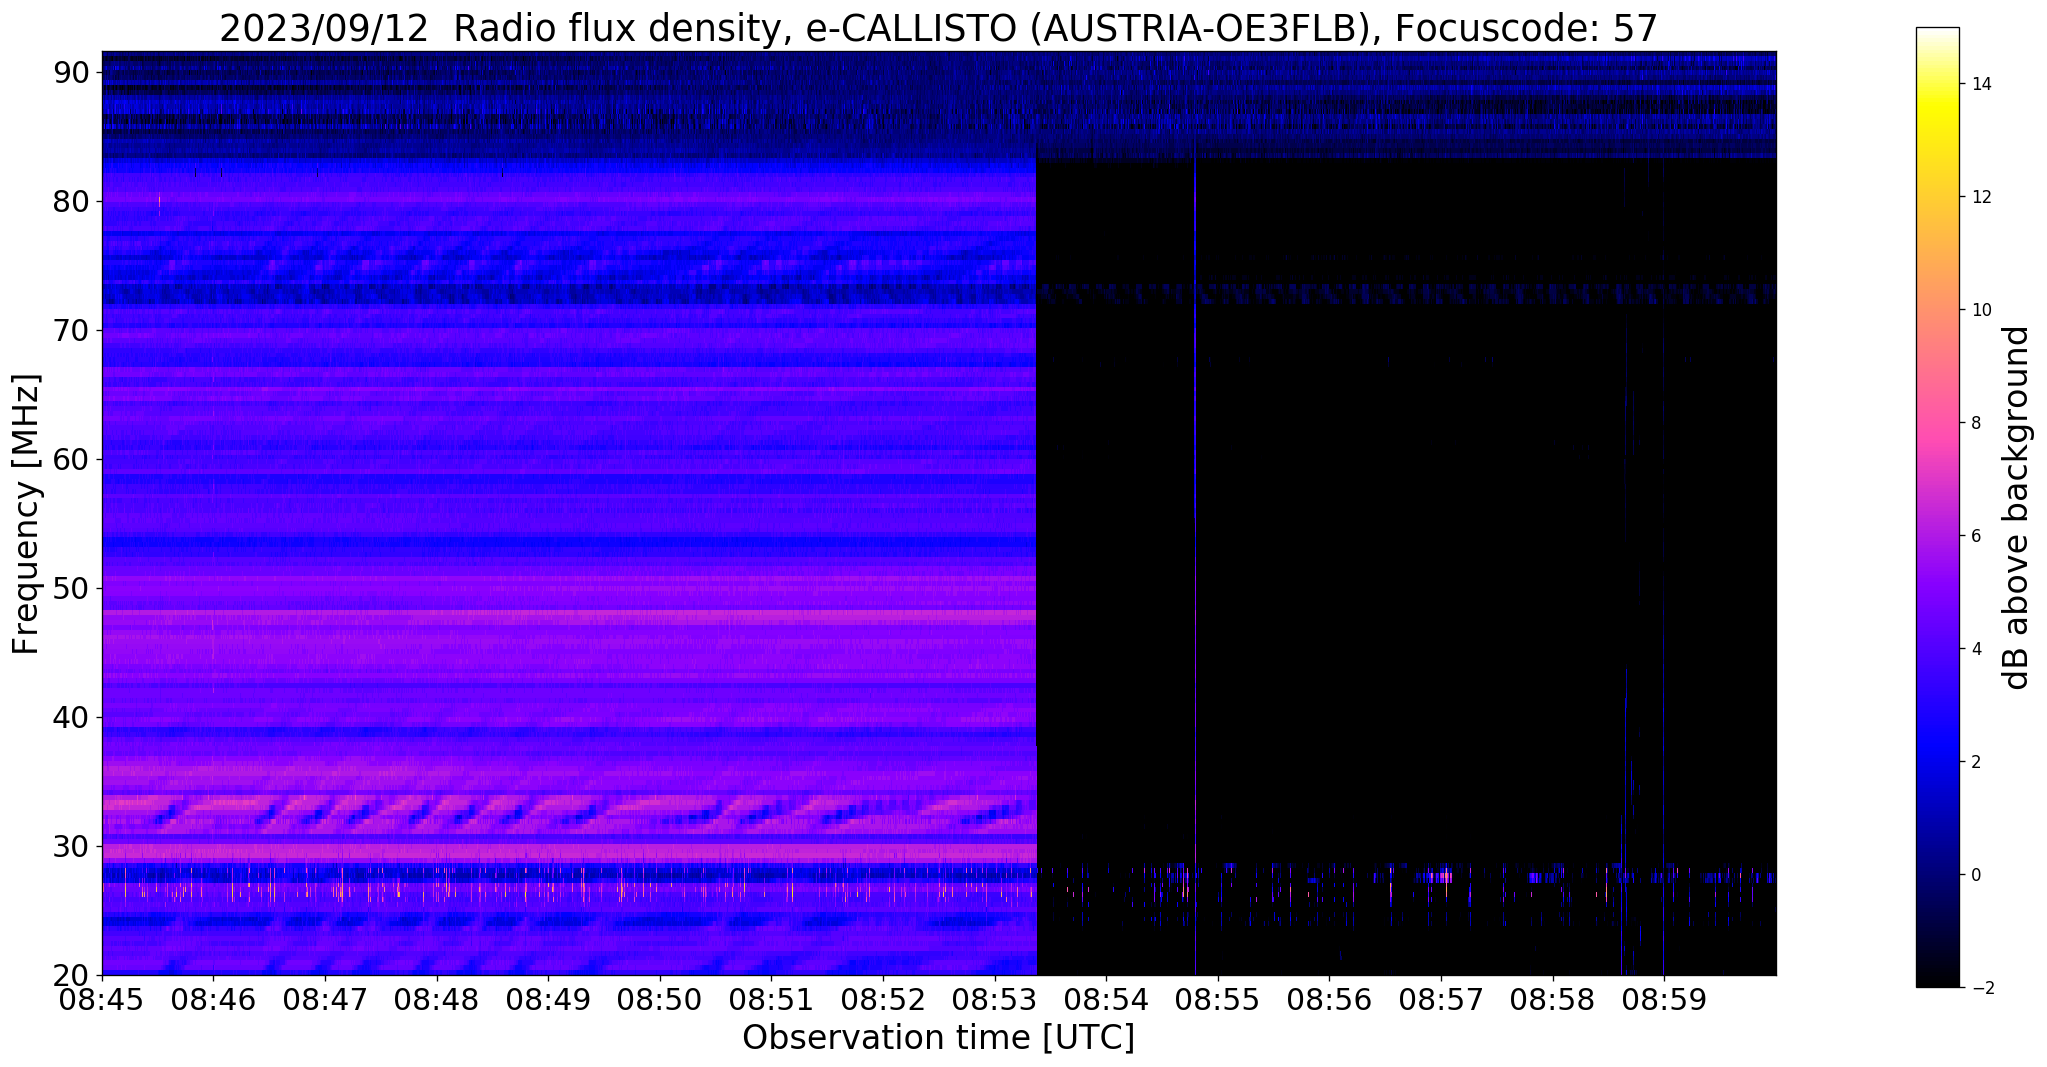Click the 'Observation time [UTC]' axis label
Viewport: 2047px width, 1067px height.
(x=938, y=1038)
